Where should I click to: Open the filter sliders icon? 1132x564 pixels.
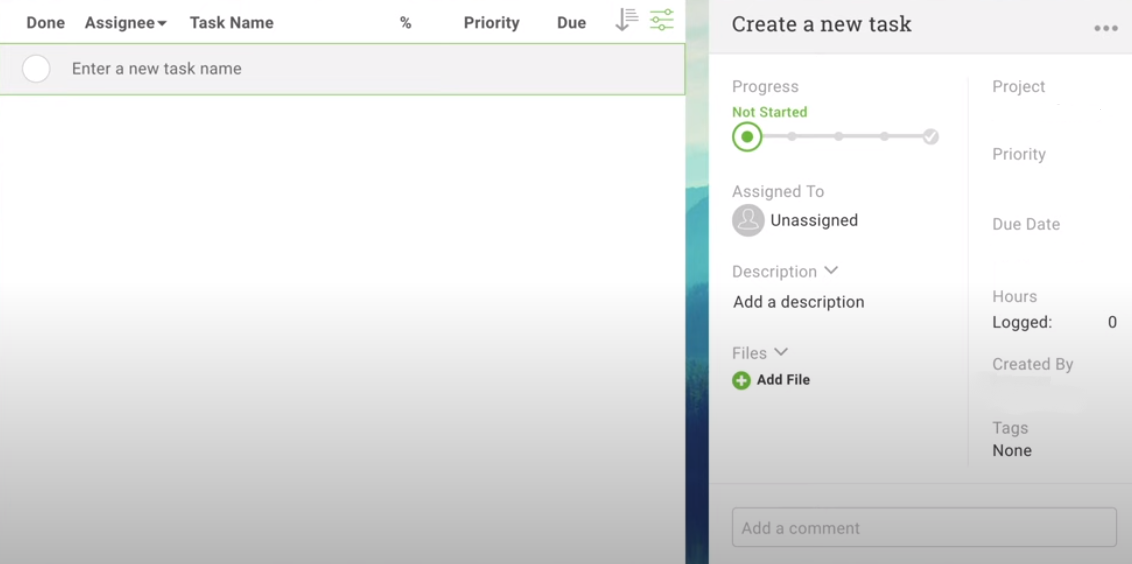click(x=662, y=20)
